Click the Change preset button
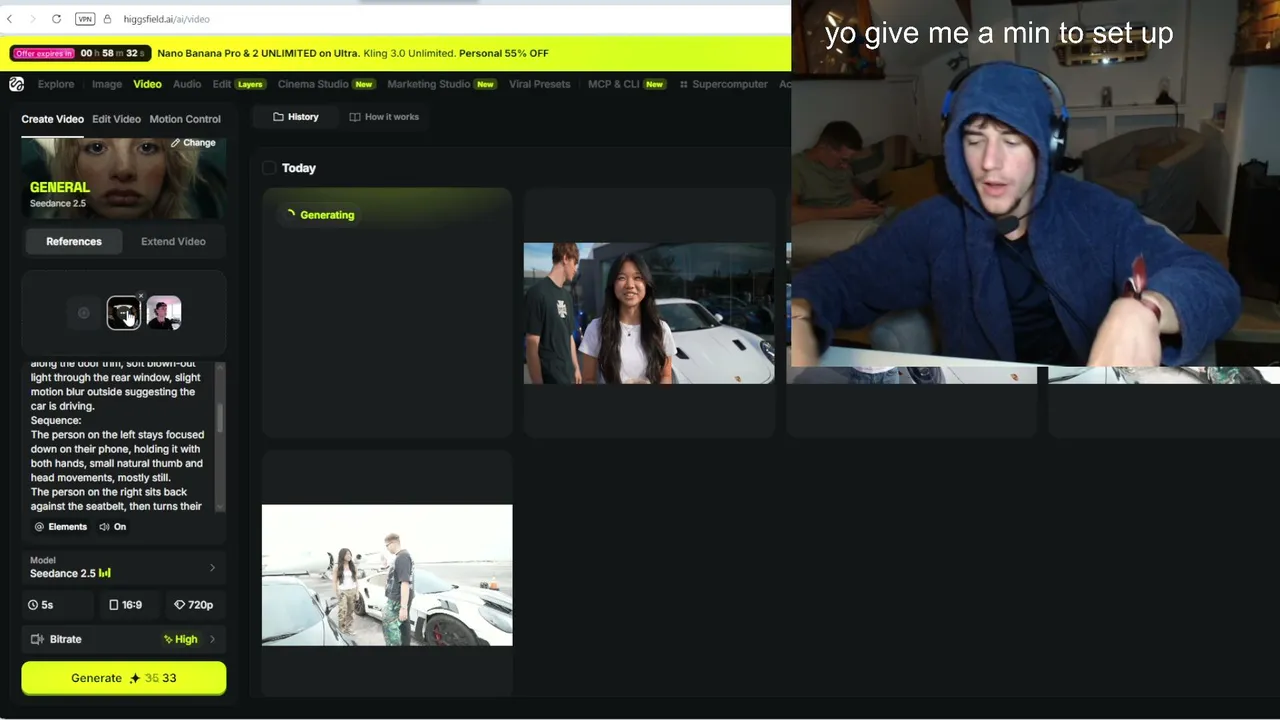1280x720 pixels. (193, 143)
